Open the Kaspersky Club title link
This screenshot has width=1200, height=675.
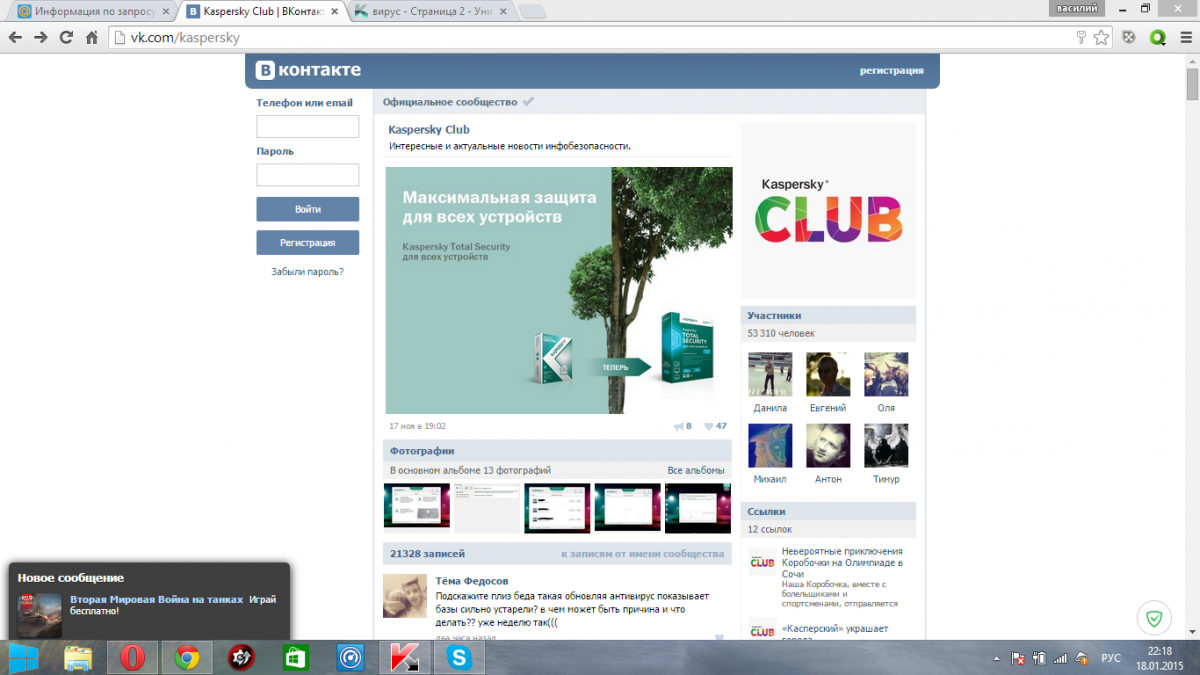pyautogui.click(x=429, y=130)
